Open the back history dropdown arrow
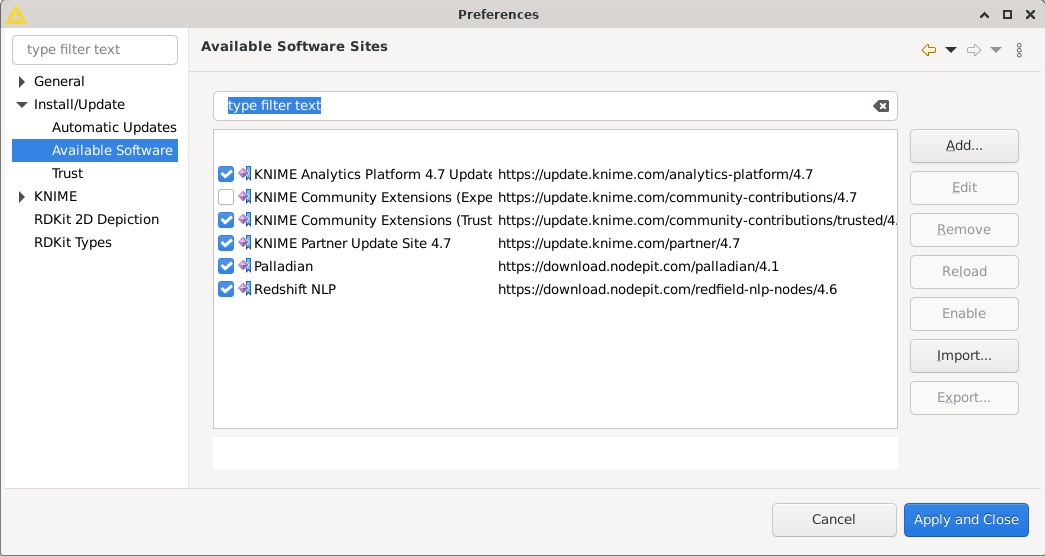Viewport: 1045px width, 557px height. pos(951,50)
